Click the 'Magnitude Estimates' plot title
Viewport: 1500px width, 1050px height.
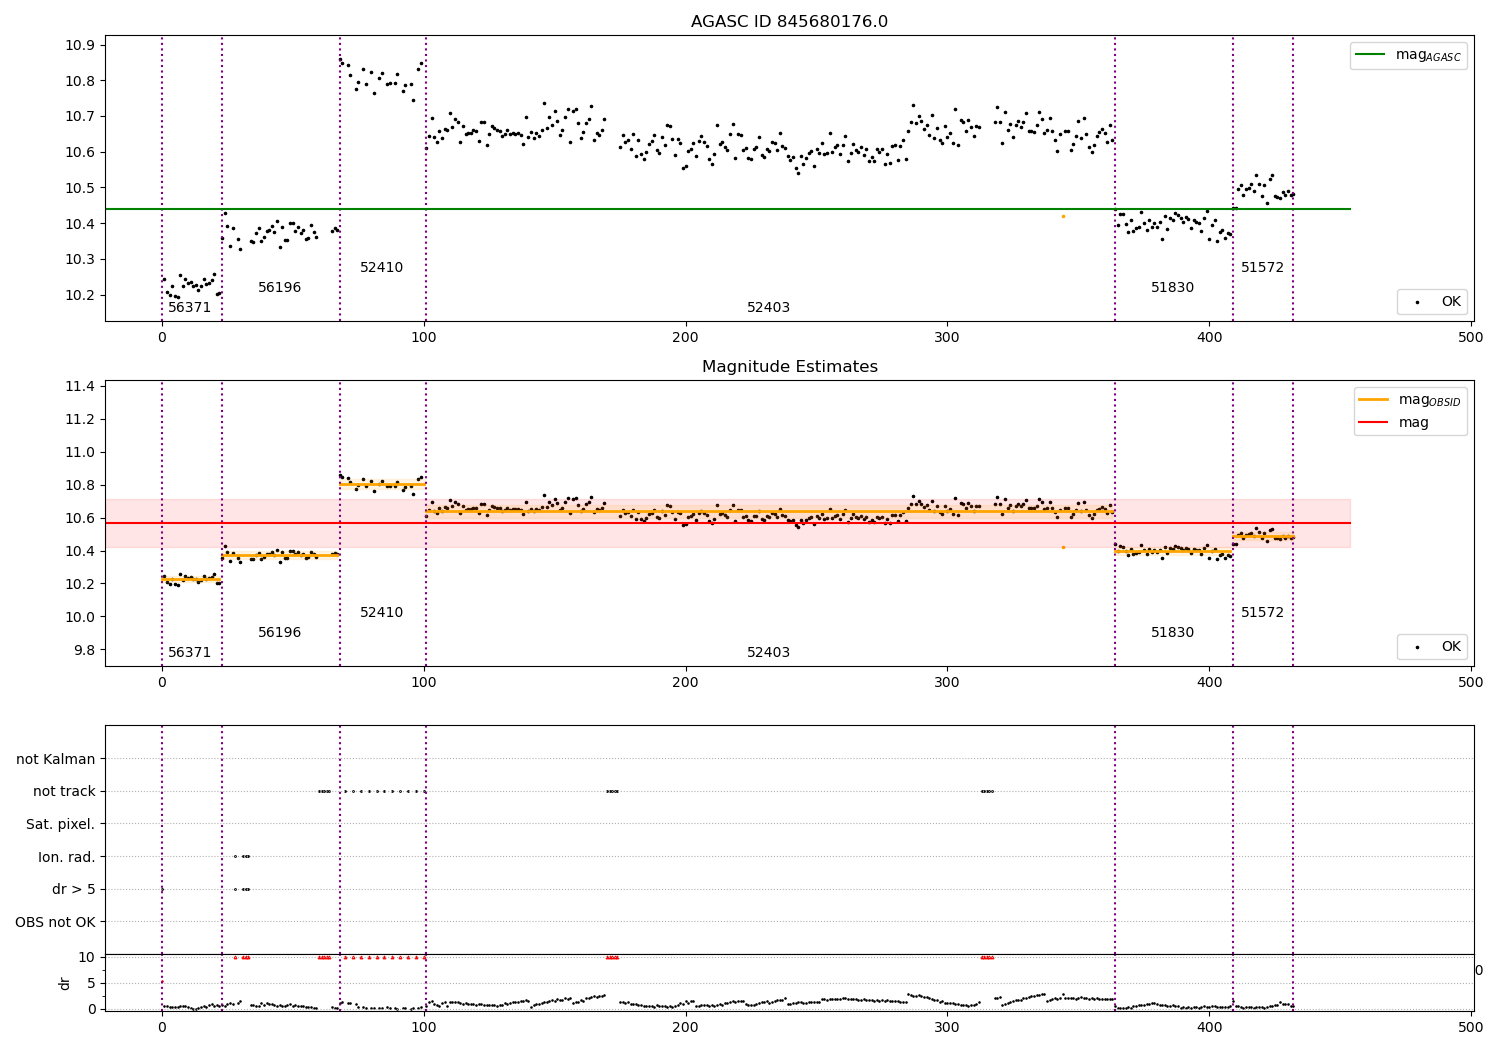click(789, 367)
